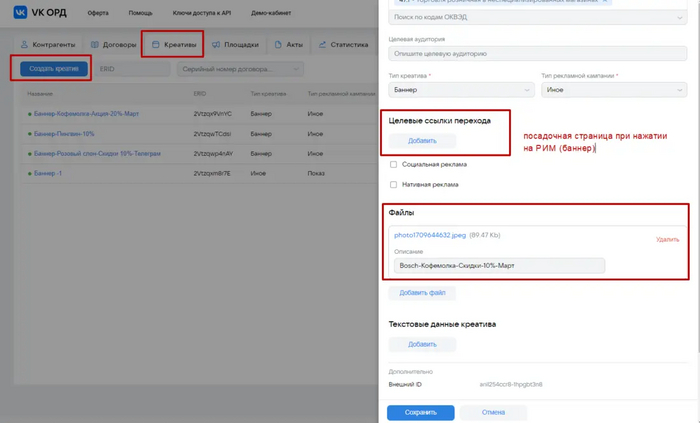Click the Показ cell in Баннер-1 row
Image resolution: width=700 pixels, height=423 pixels.
[x=316, y=173]
